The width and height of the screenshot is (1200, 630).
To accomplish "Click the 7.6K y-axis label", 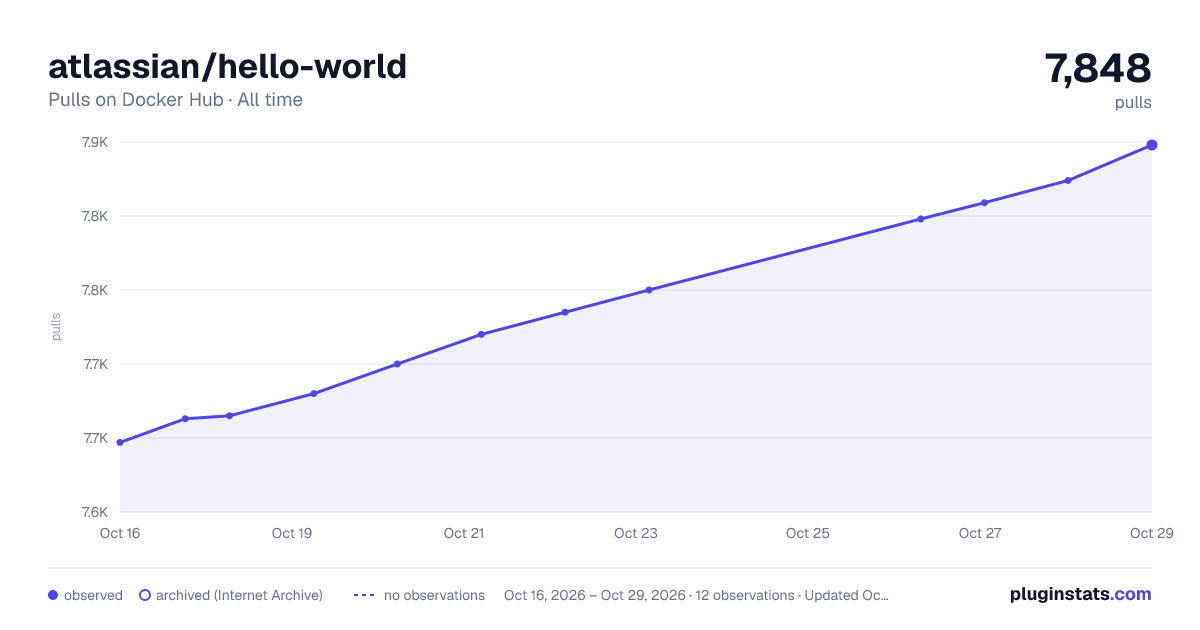I will (94, 512).
